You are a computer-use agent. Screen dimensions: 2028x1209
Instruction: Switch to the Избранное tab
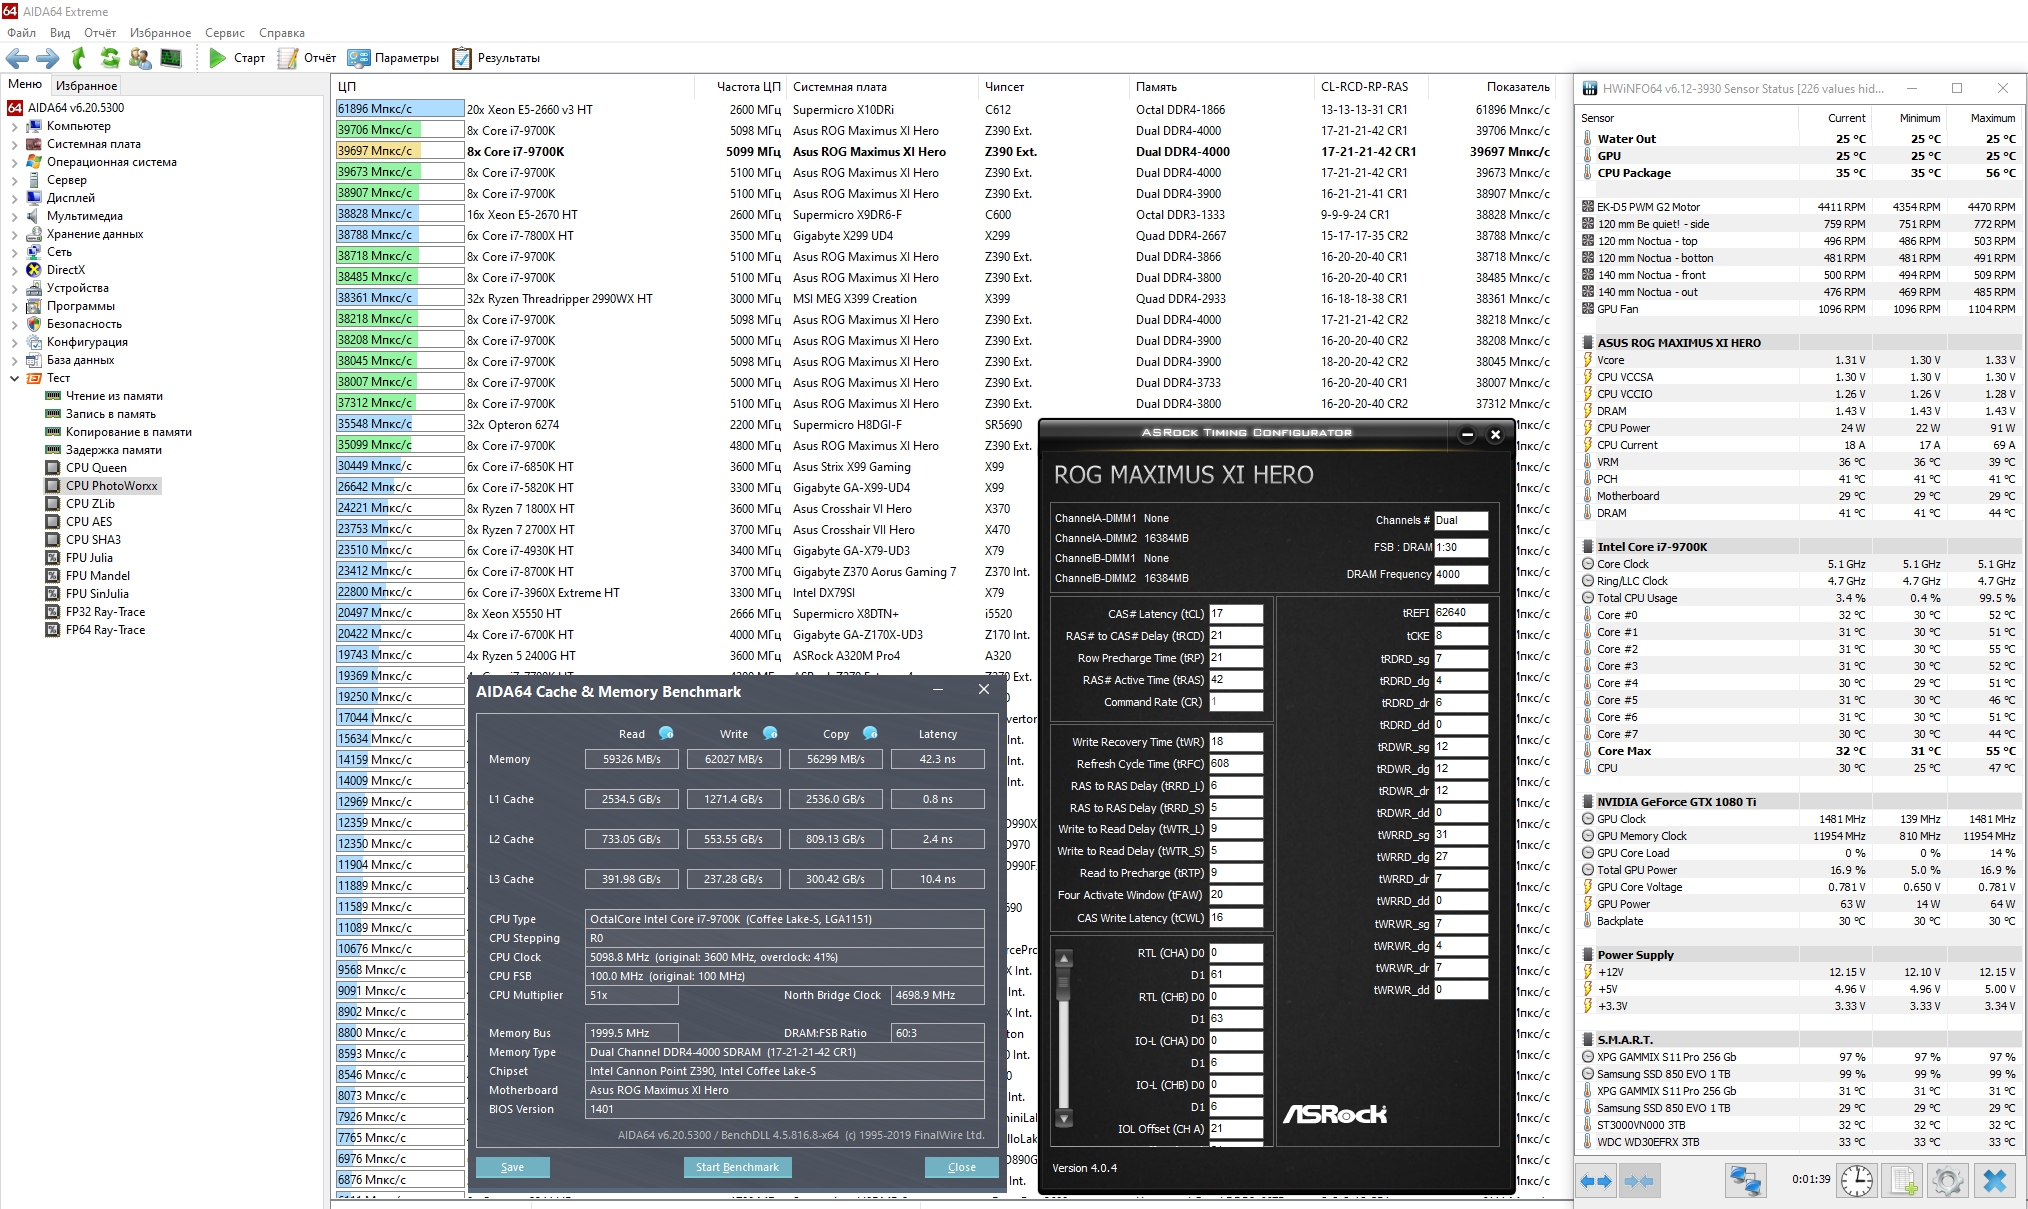click(x=86, y=86)
